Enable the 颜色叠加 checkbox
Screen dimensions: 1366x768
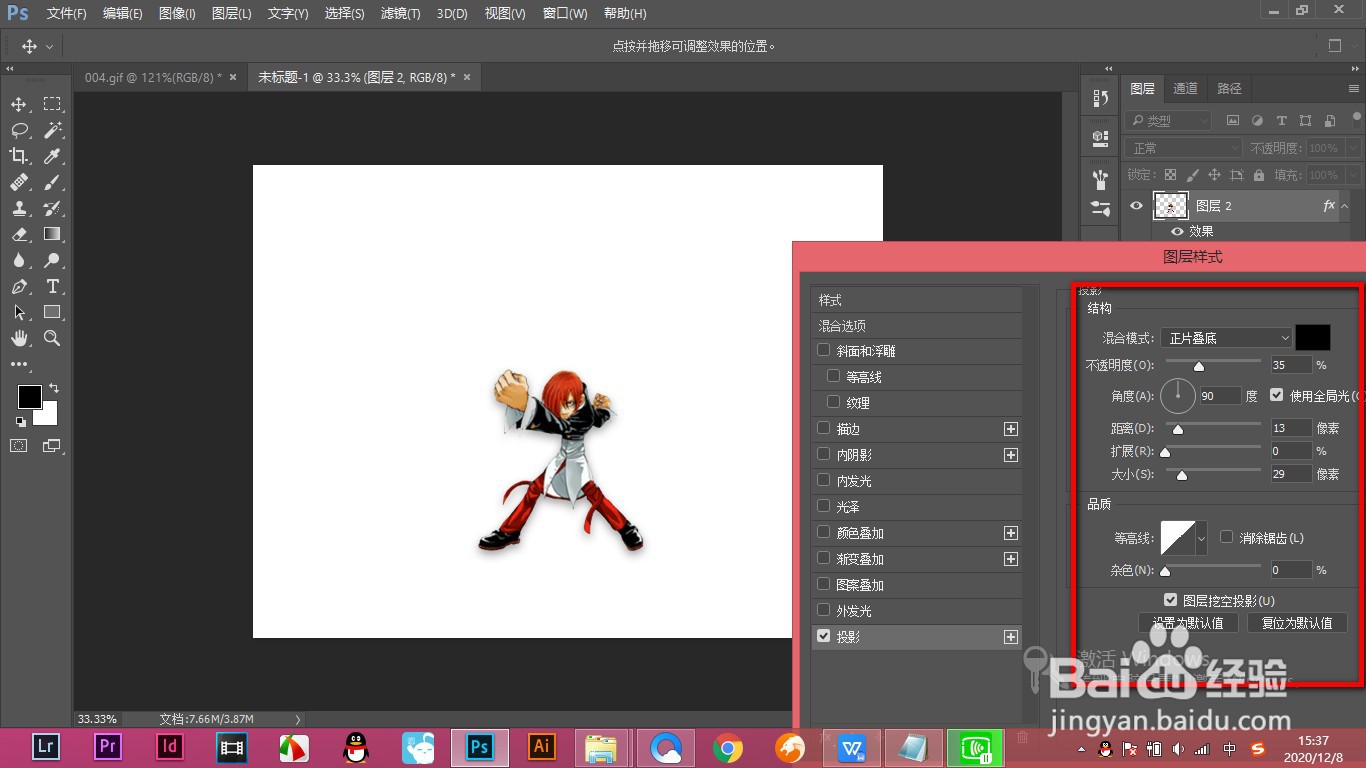[x=824, y=532]
